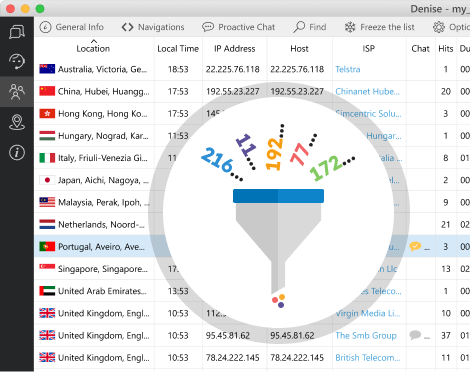Viewport: 470px width, 372px height.
Task: Click local time 18:53 cell
Action: [178, 69]
